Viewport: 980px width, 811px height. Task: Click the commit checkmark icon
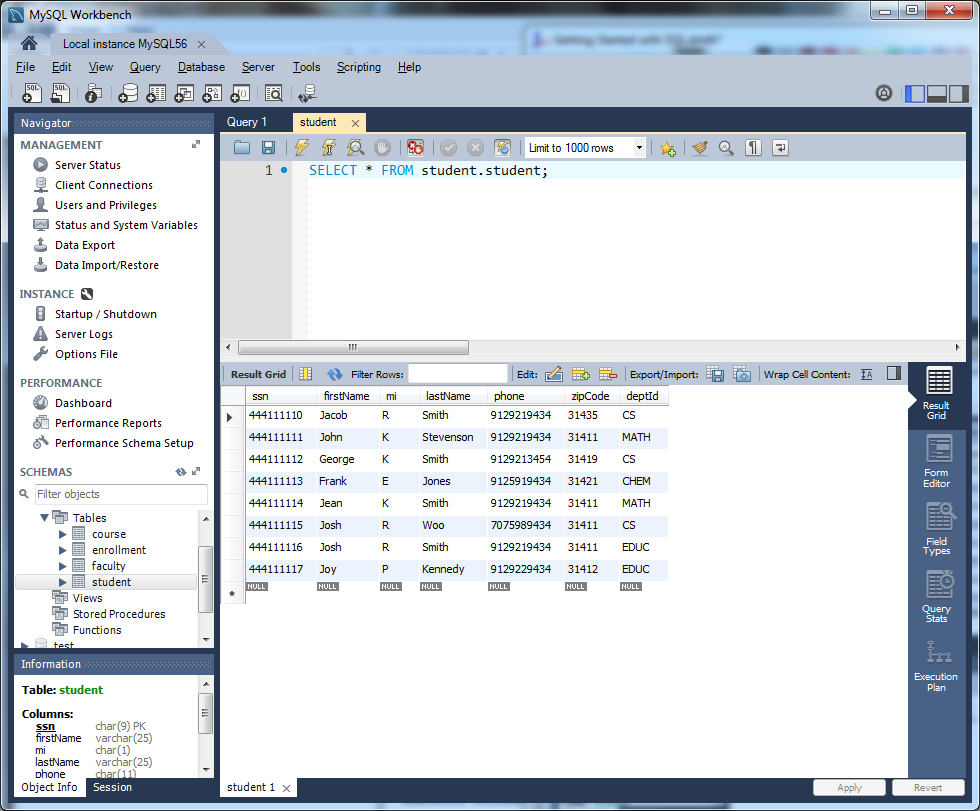point(448,148)
